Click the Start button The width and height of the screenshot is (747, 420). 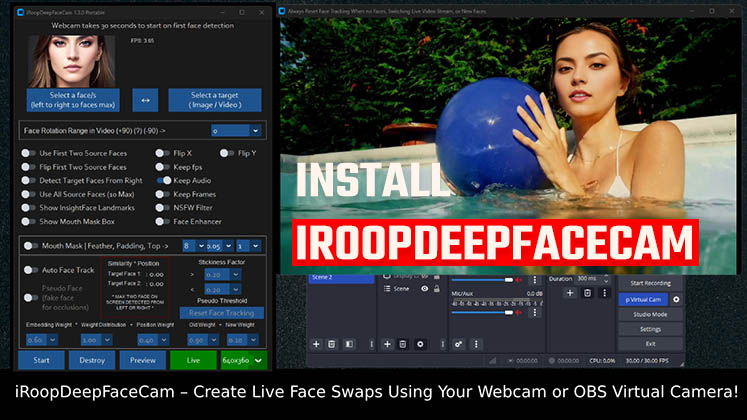[41, 360]
